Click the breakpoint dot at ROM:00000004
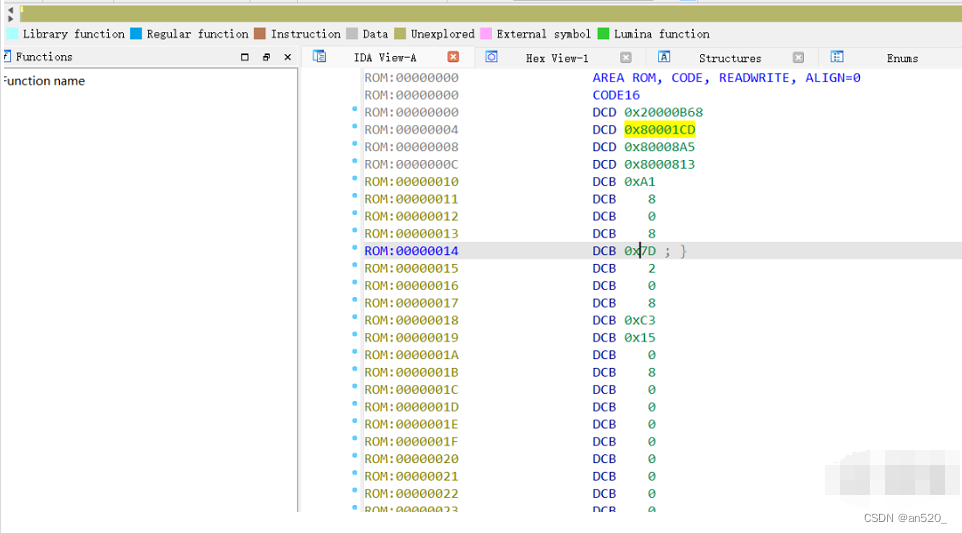Image resolution: width=962 pixels, height=533 pixels. 355,126
